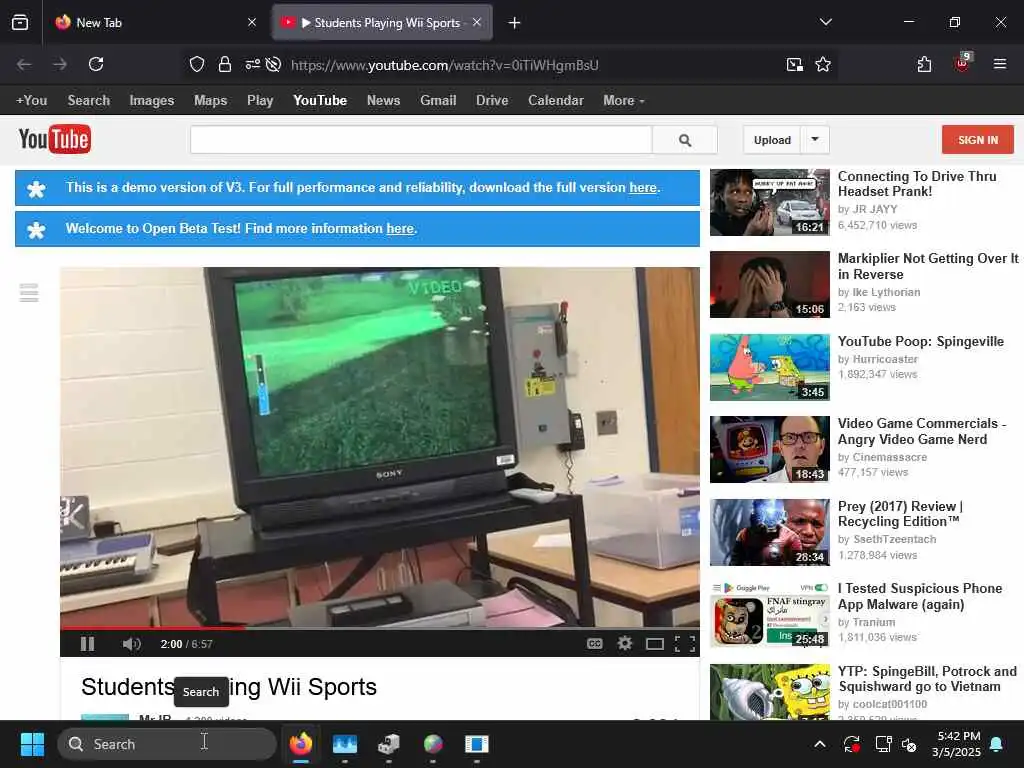This screenshot has height=768, width=1024.
Task: Open Connecting To Drive Thru Headset Prank thumbnail
Action: point(769,202)
